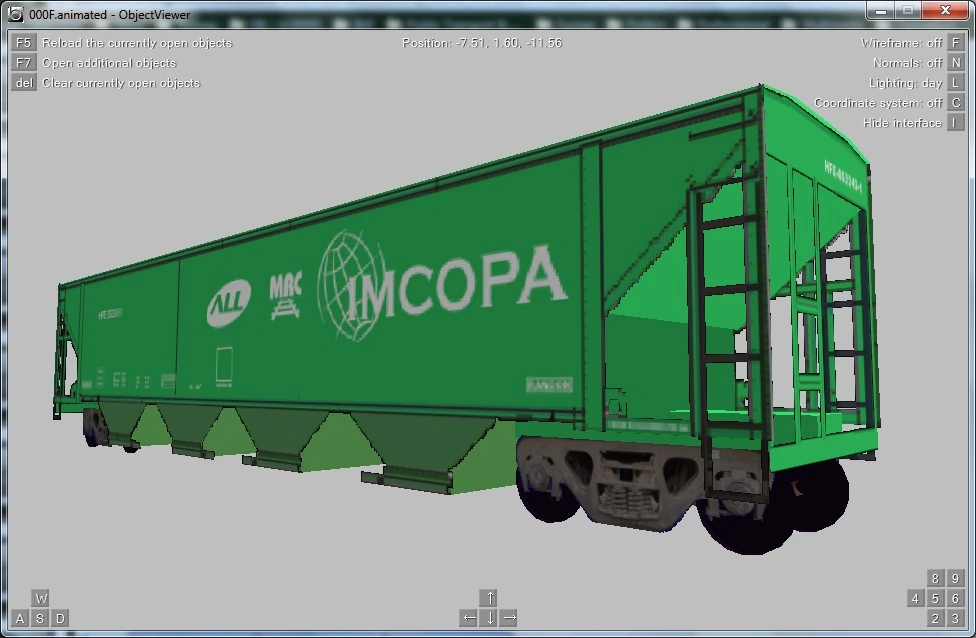Click the A camera movement key
This screenshot has width=976, height=638.
coord(20,618)
